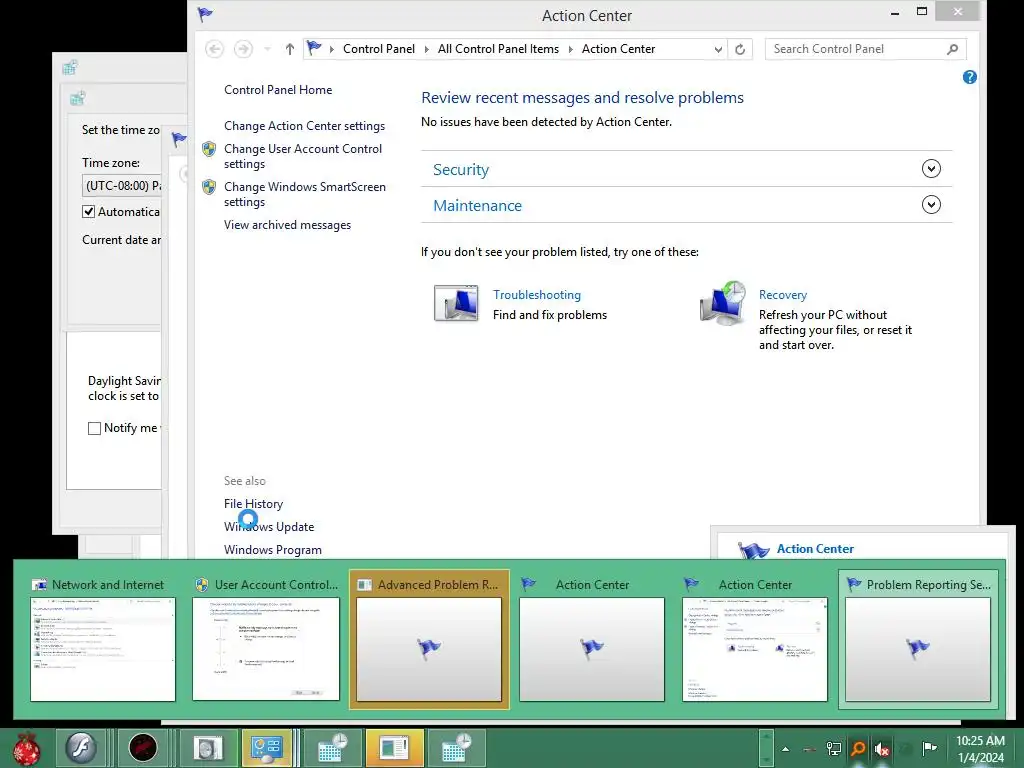Open the address bar history dropdown
This screenshot has width=1024, height=768.
pos(718,49)
